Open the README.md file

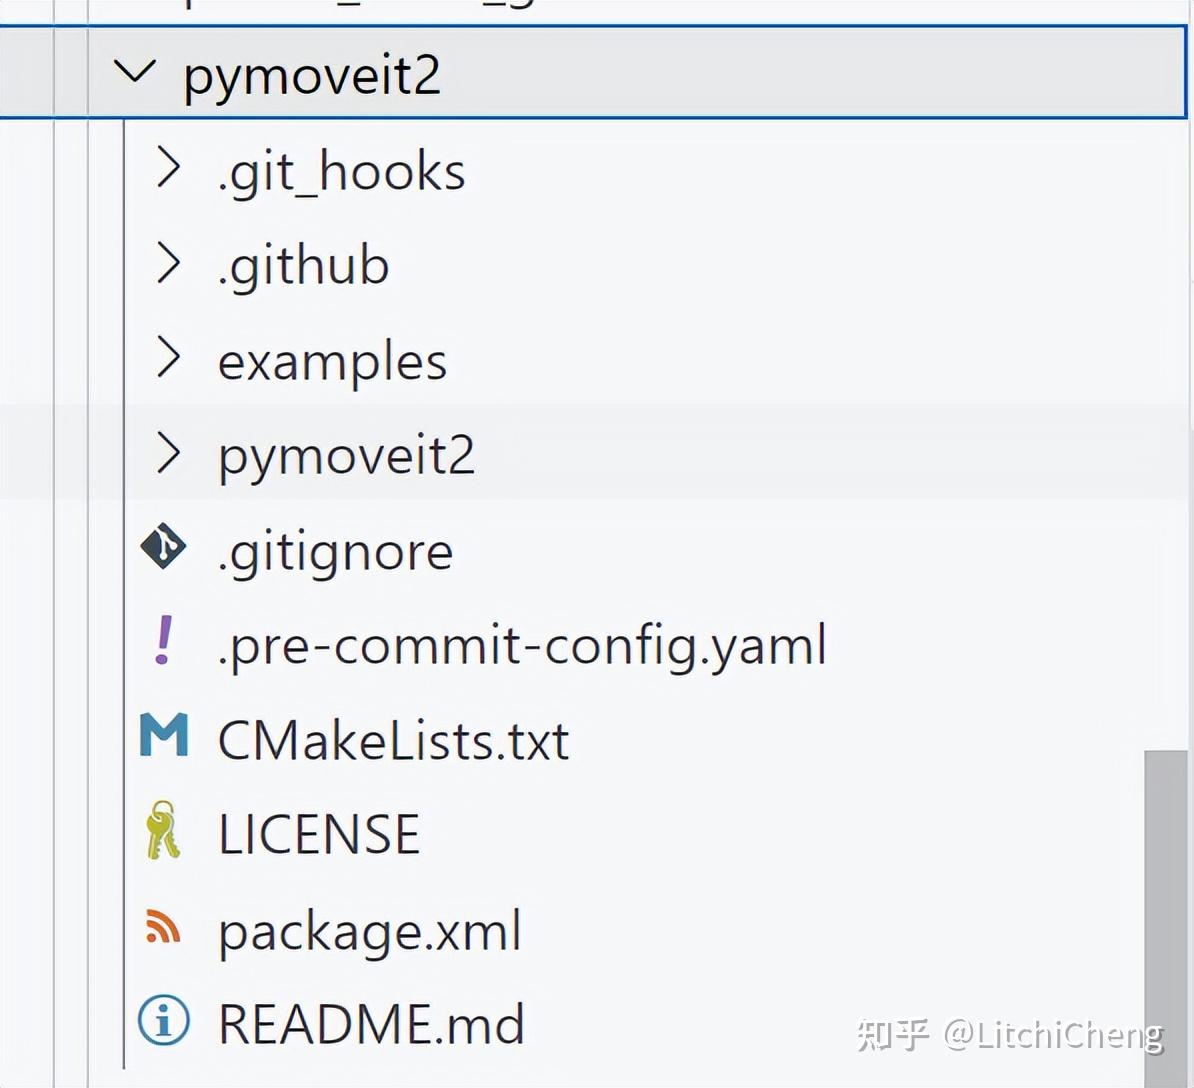(x=371, y=1023)
